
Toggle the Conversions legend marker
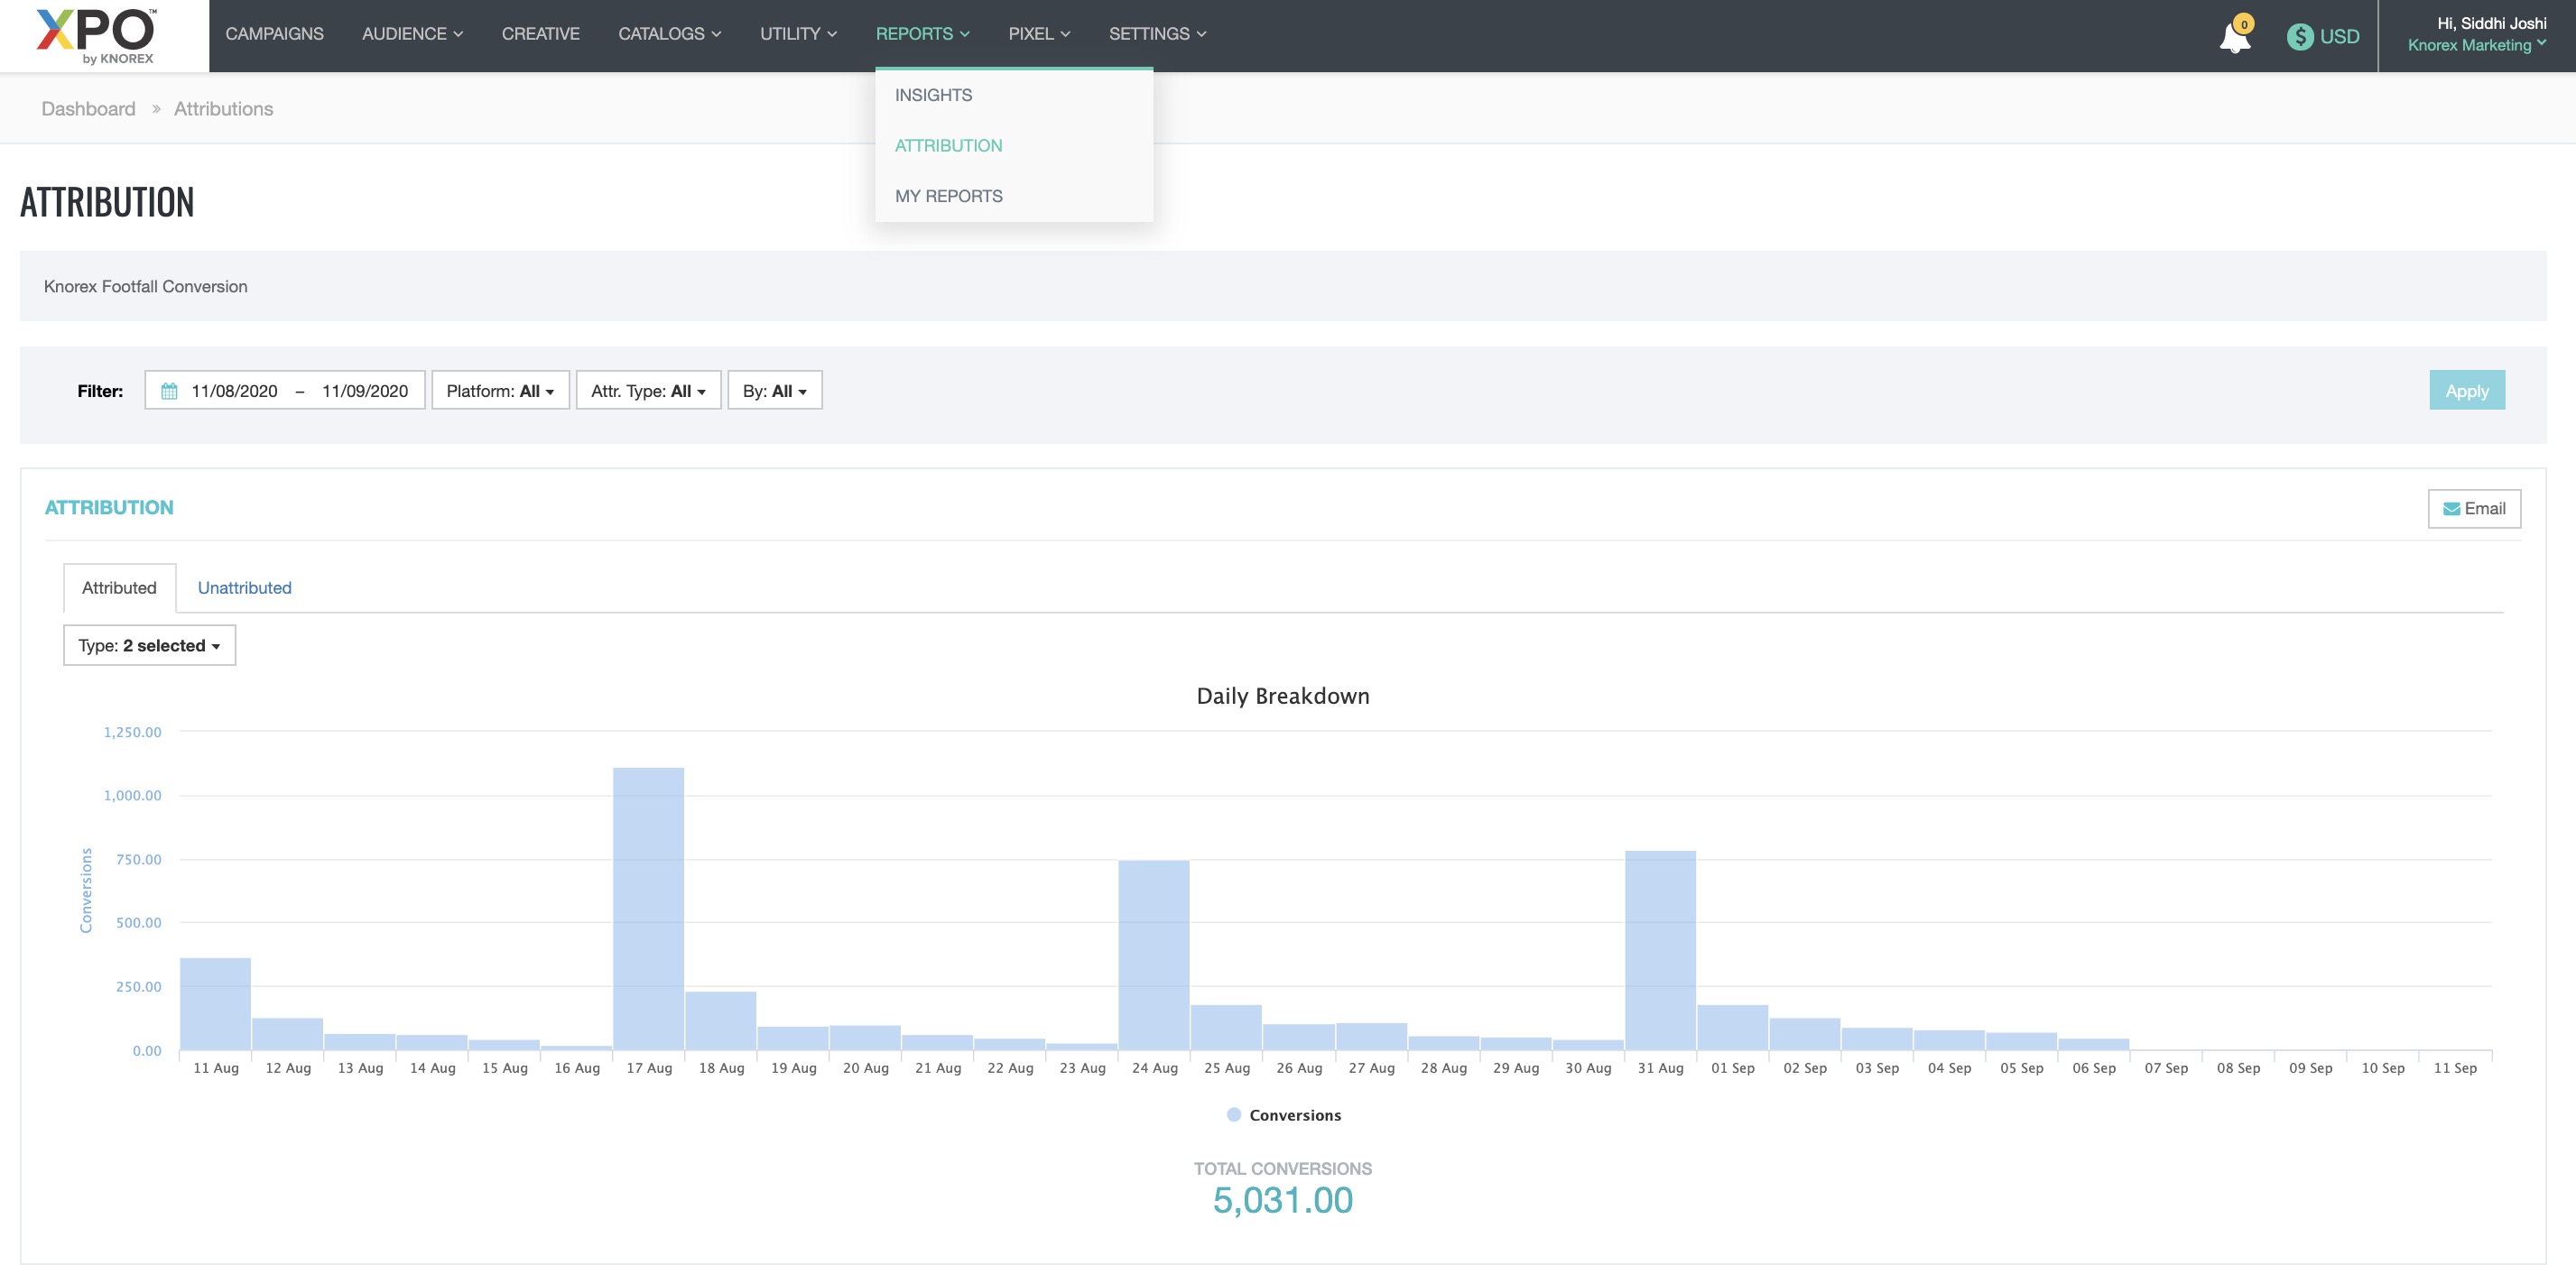click(1234, 1115)
